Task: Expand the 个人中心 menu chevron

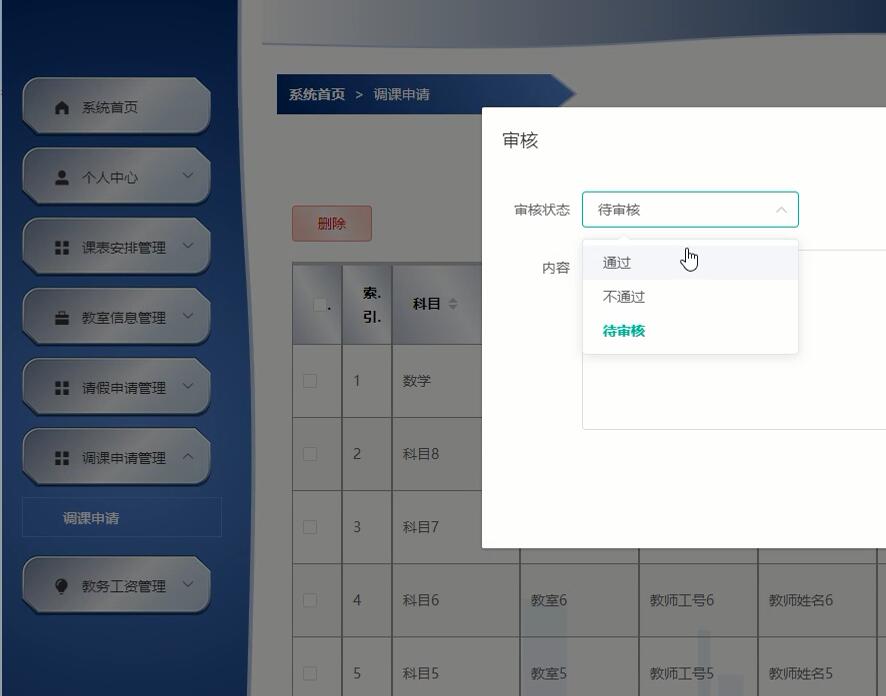Action: pos(188,175)
